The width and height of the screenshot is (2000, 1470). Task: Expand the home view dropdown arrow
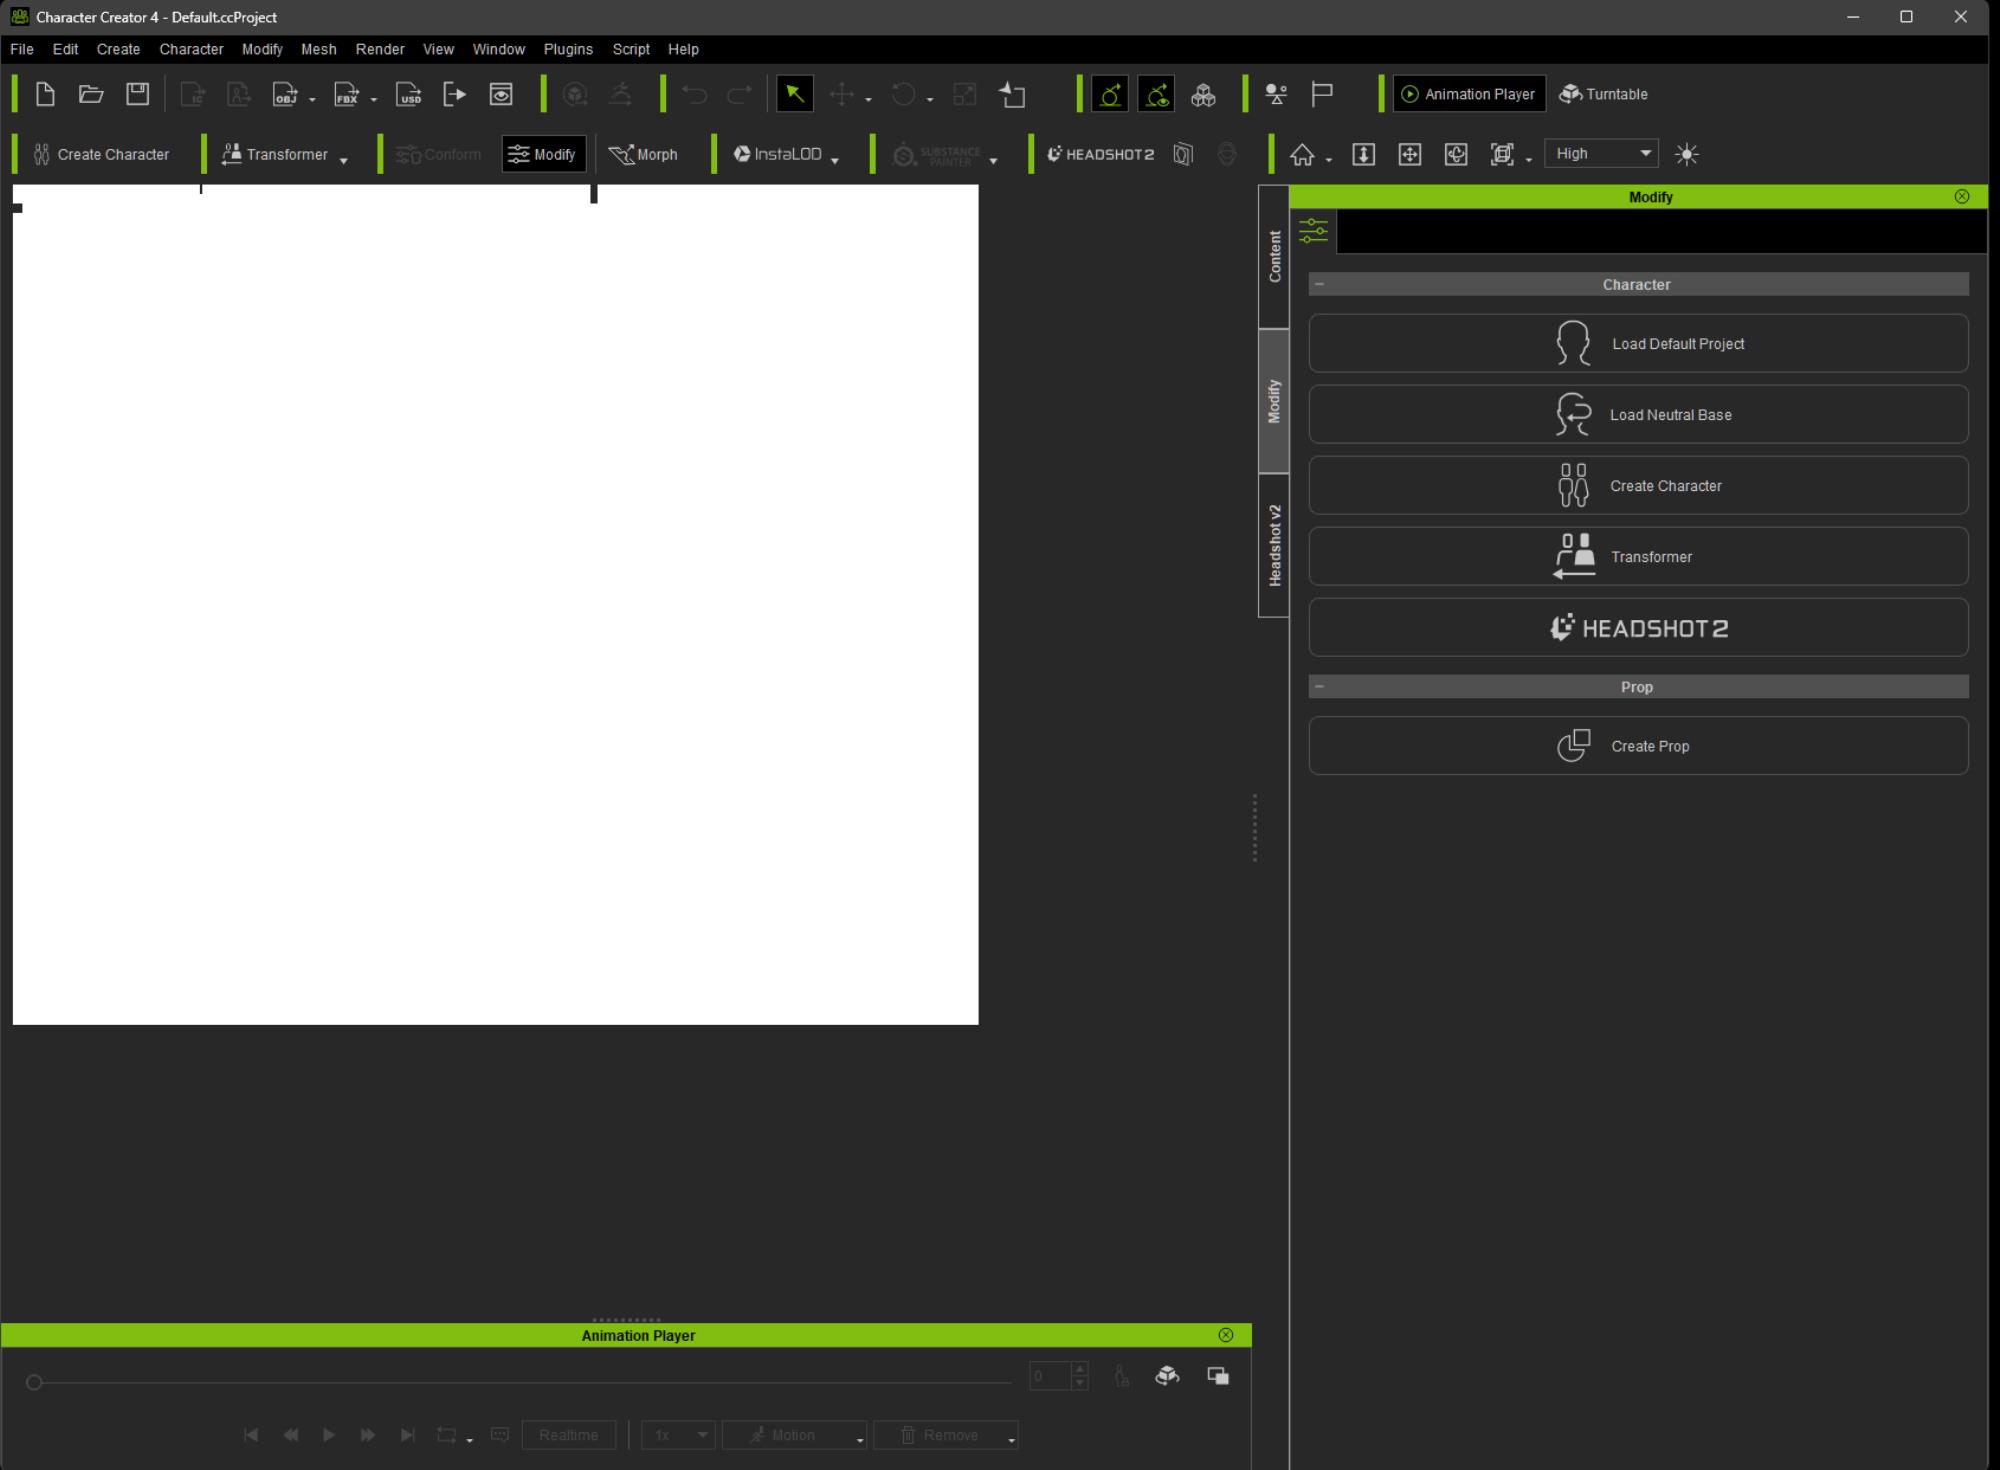click(x=1329, y=160)
